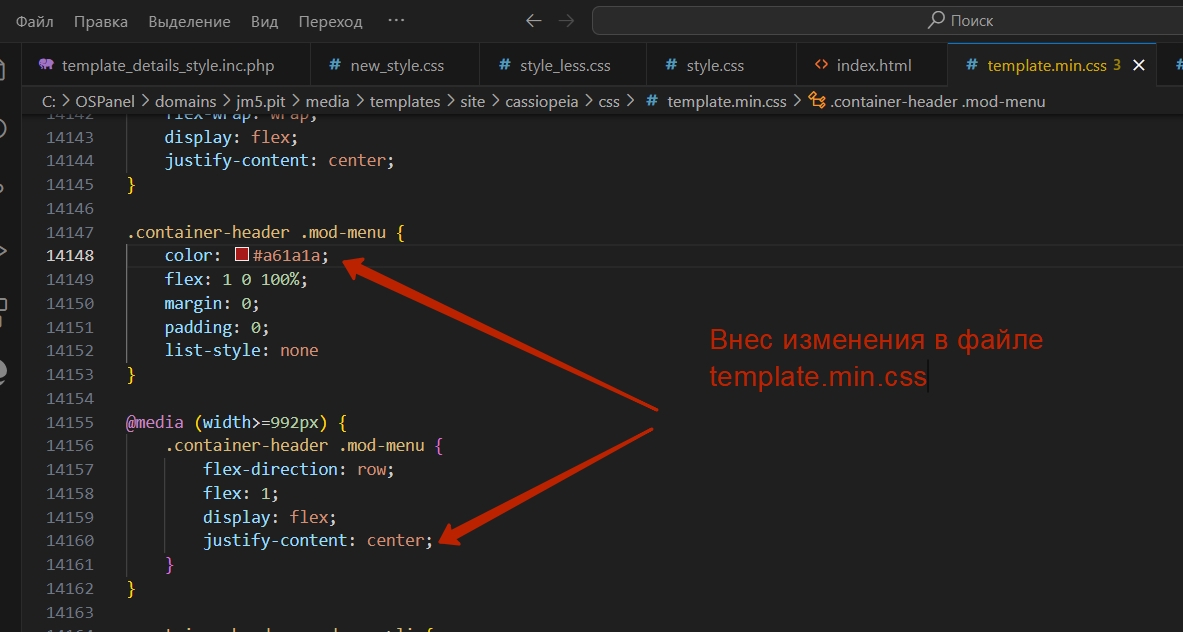Viewport: 1183px width, 632px height.
Task: Click the HTML icon on index.html tab
Action: (x=821, y=65)
